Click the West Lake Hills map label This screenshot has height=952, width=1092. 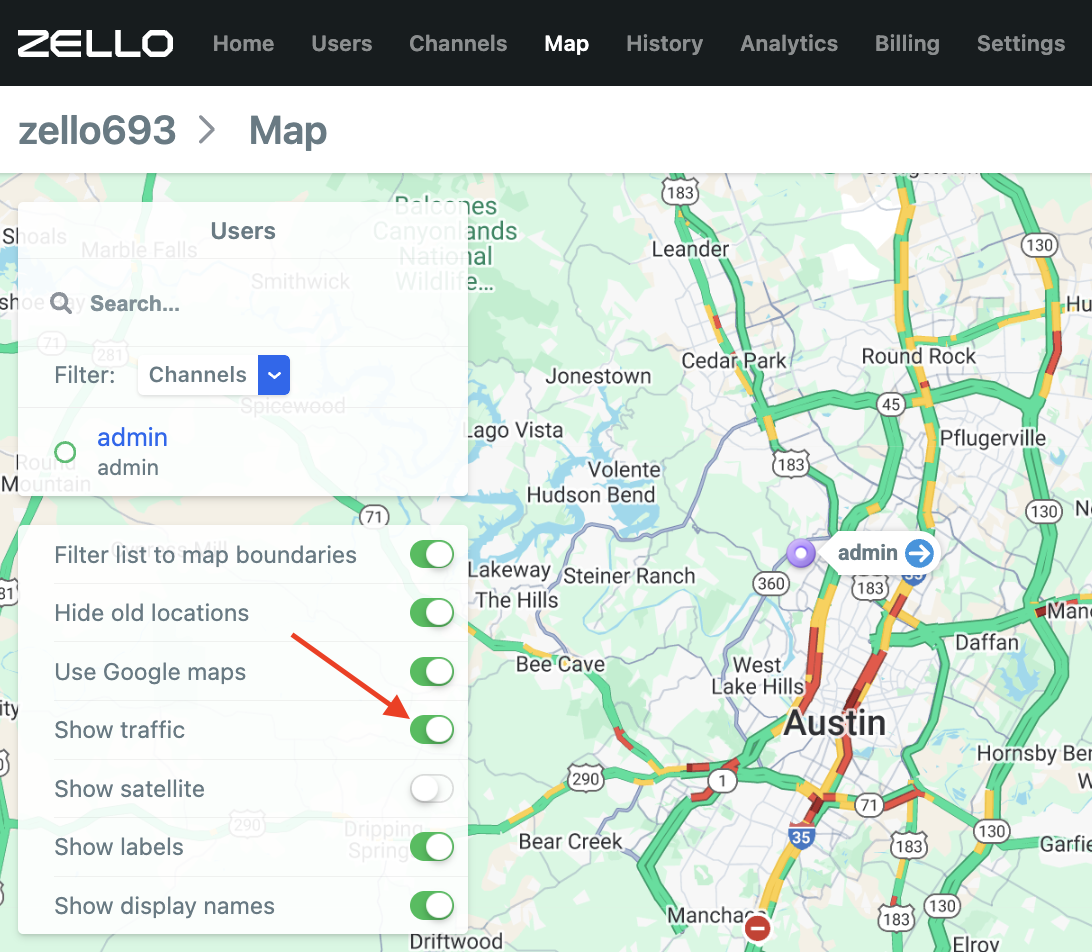[757, 676]
